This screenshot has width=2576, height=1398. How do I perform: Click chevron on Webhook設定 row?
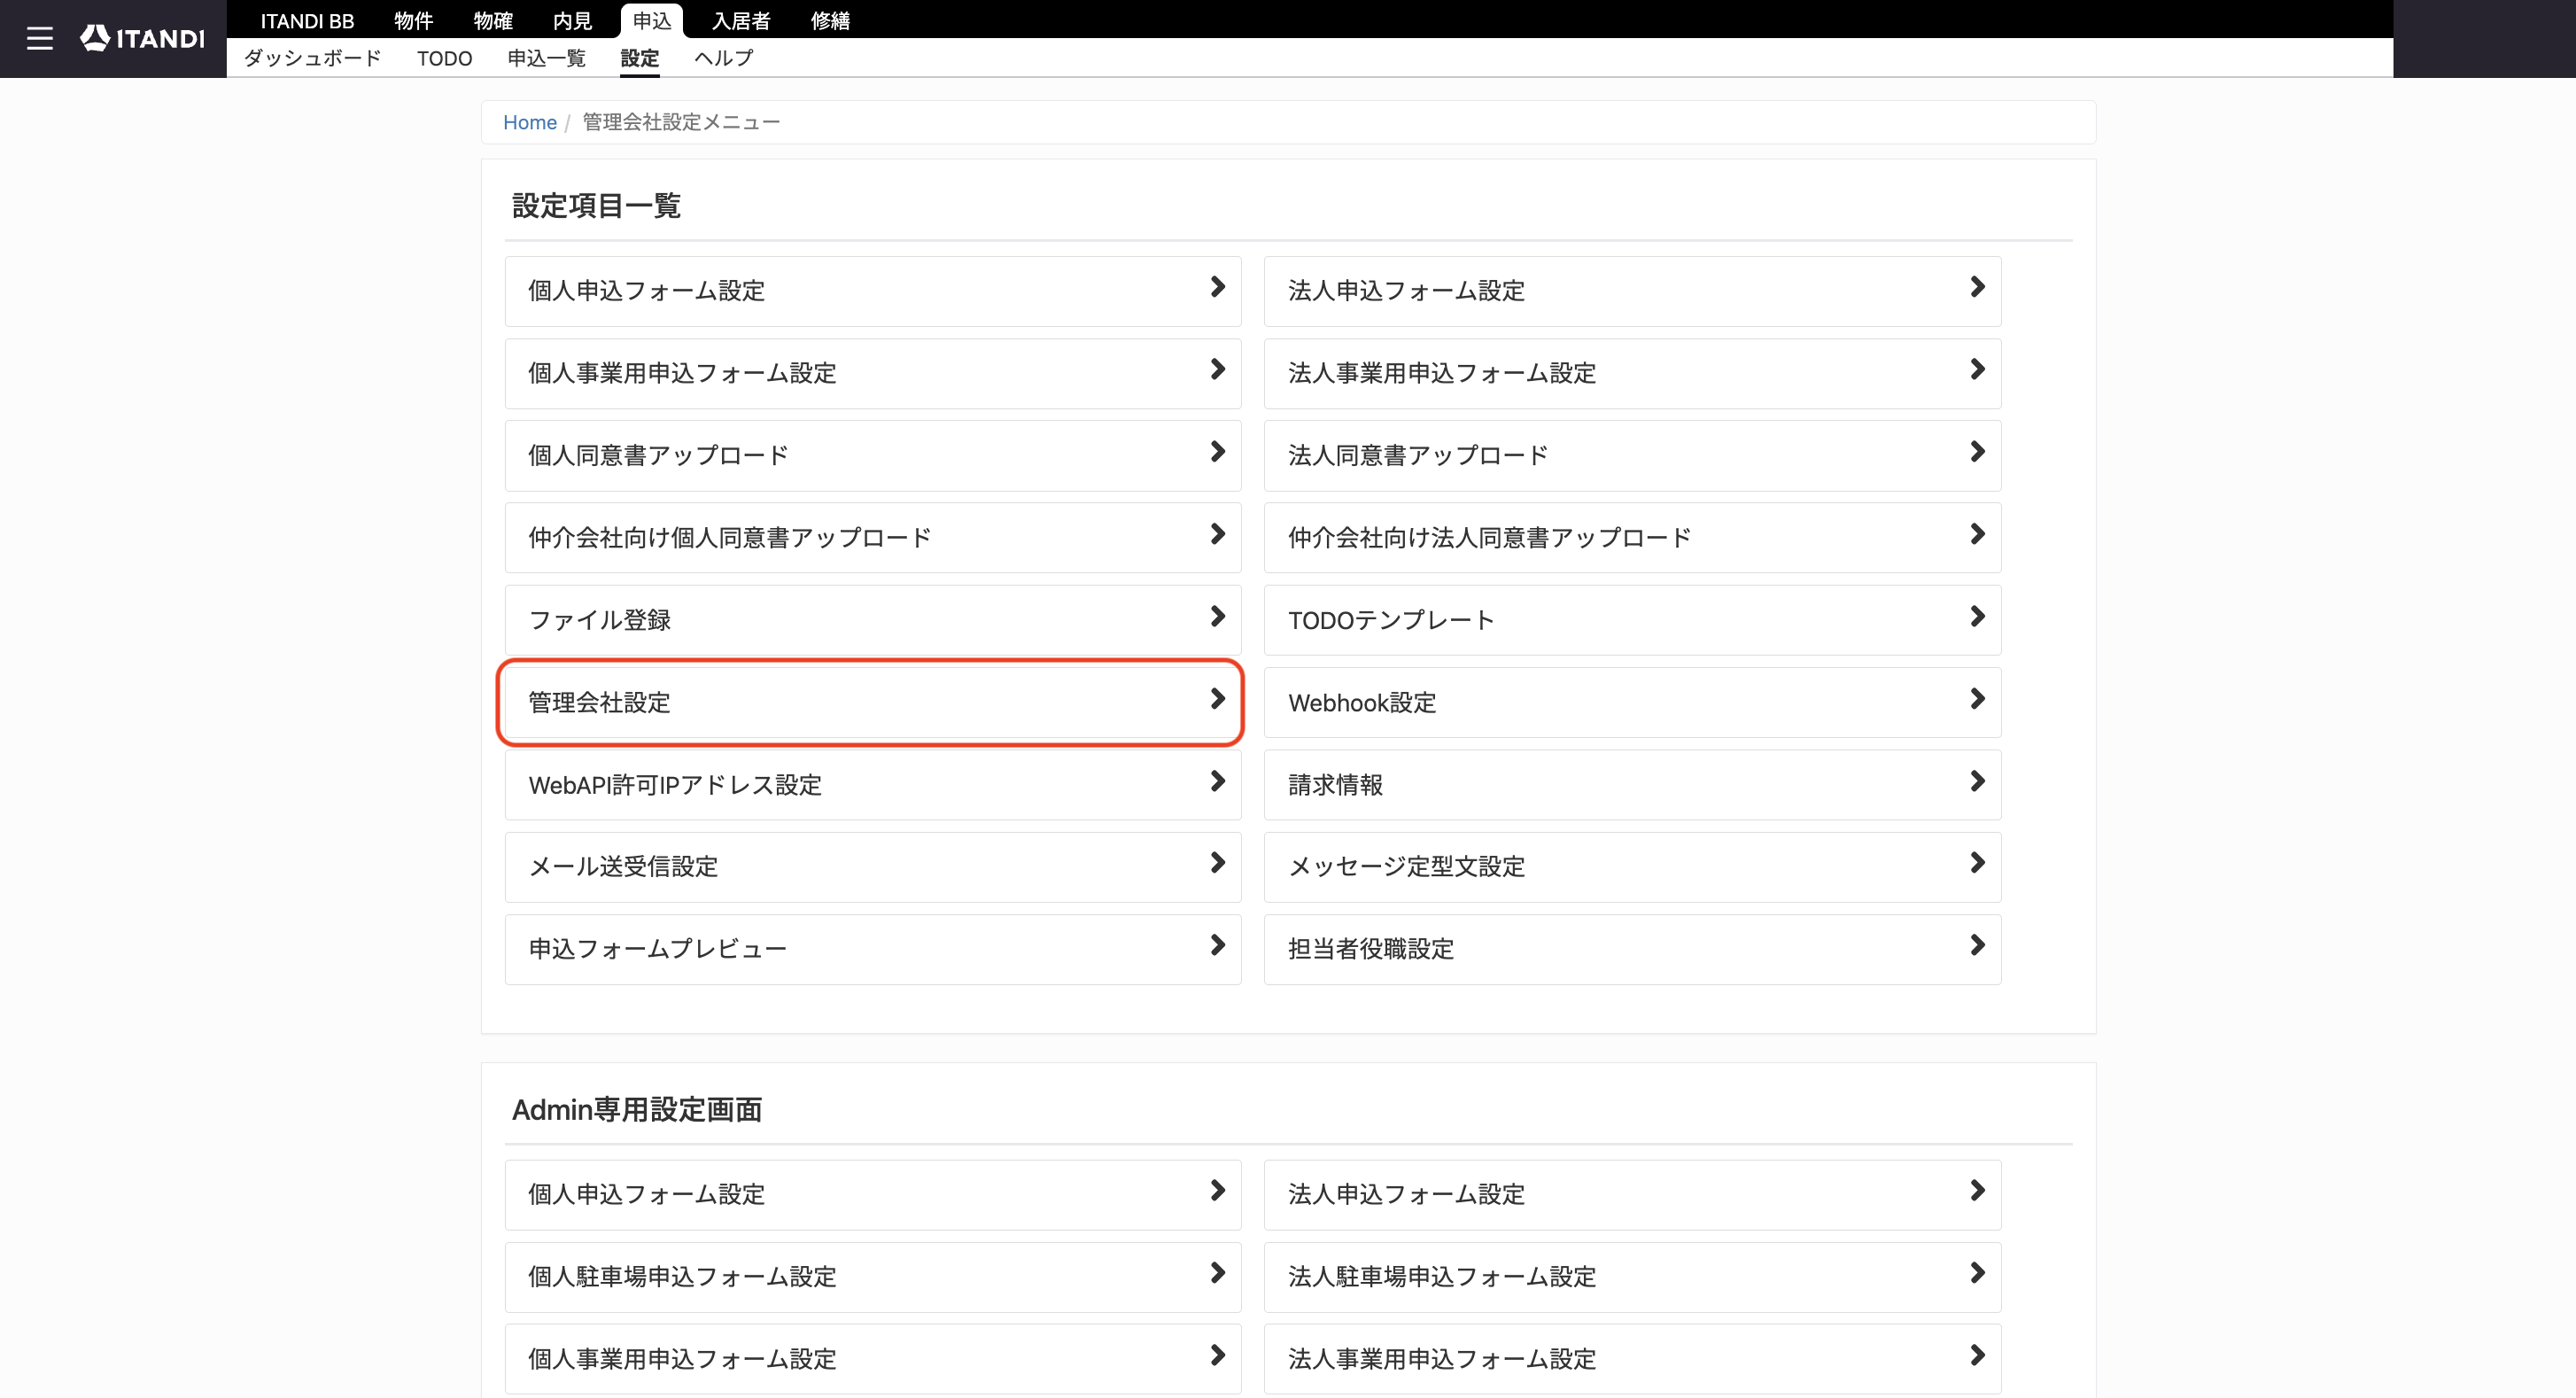pos(1977,699)
